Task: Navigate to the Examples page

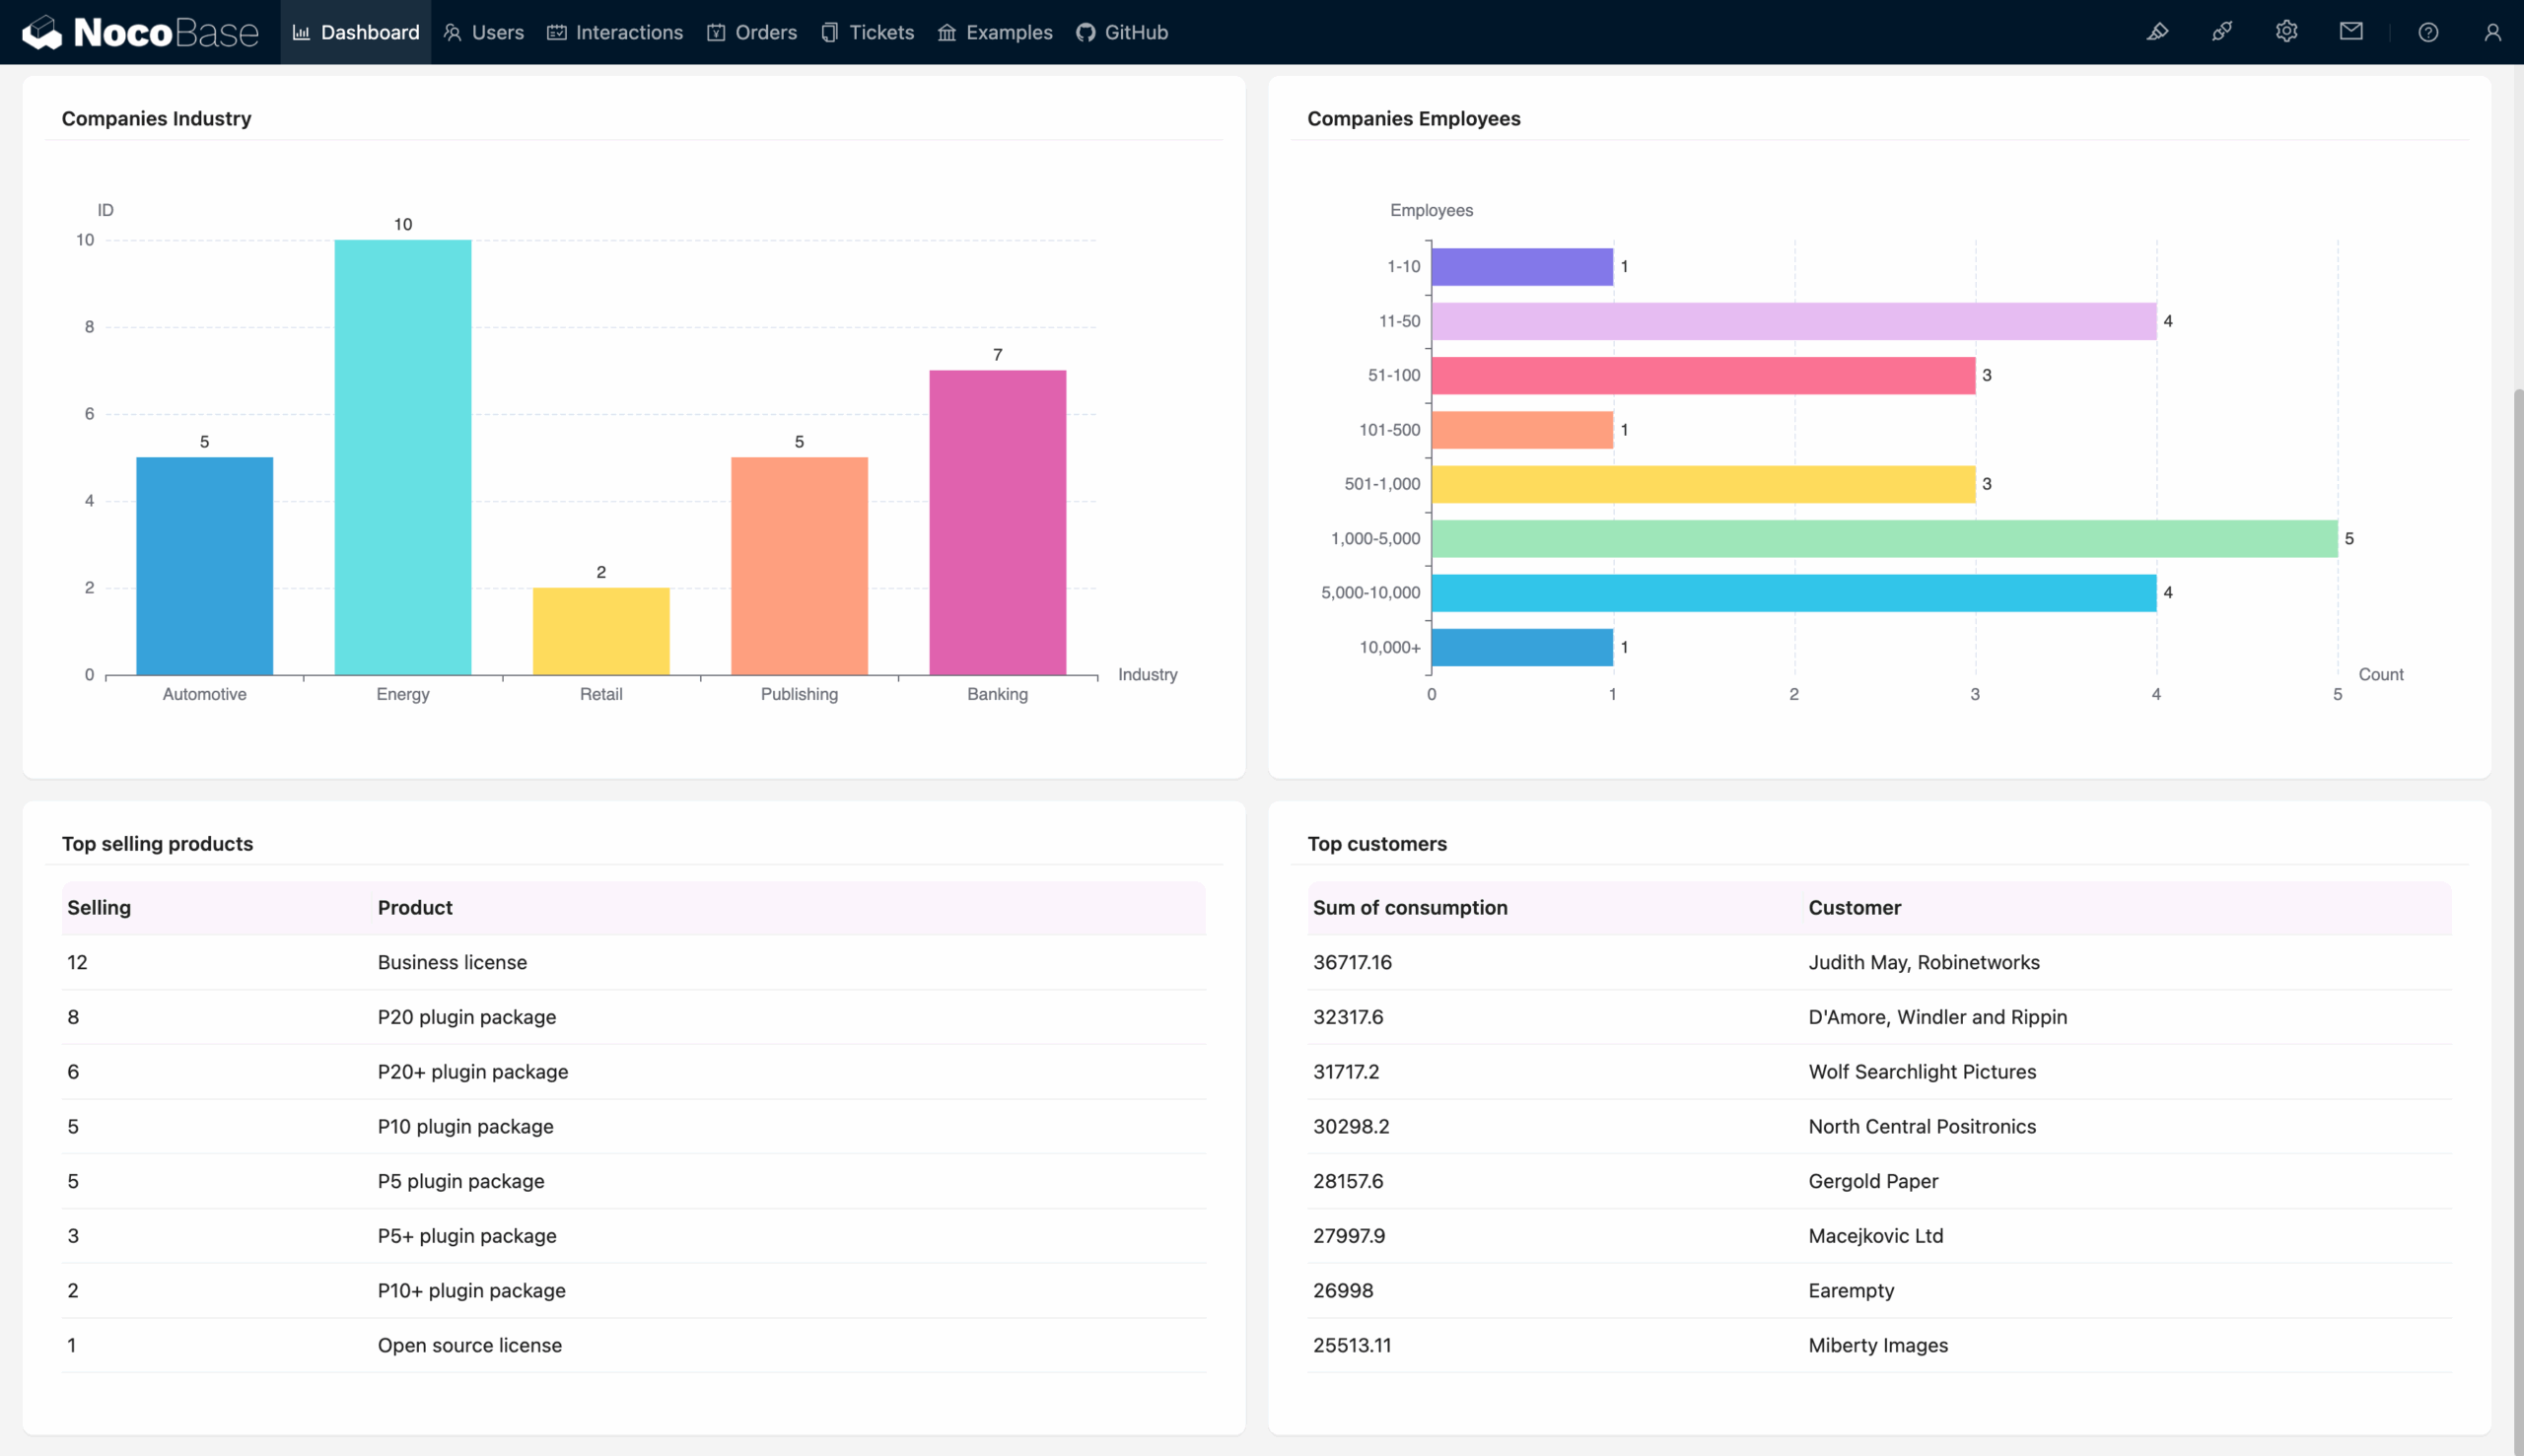Action: [993, 32]
